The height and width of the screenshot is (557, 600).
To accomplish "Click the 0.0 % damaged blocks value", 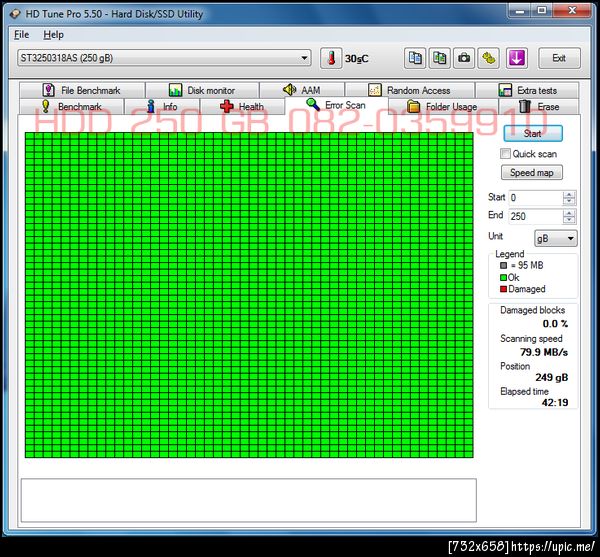I will pos(555,324).
